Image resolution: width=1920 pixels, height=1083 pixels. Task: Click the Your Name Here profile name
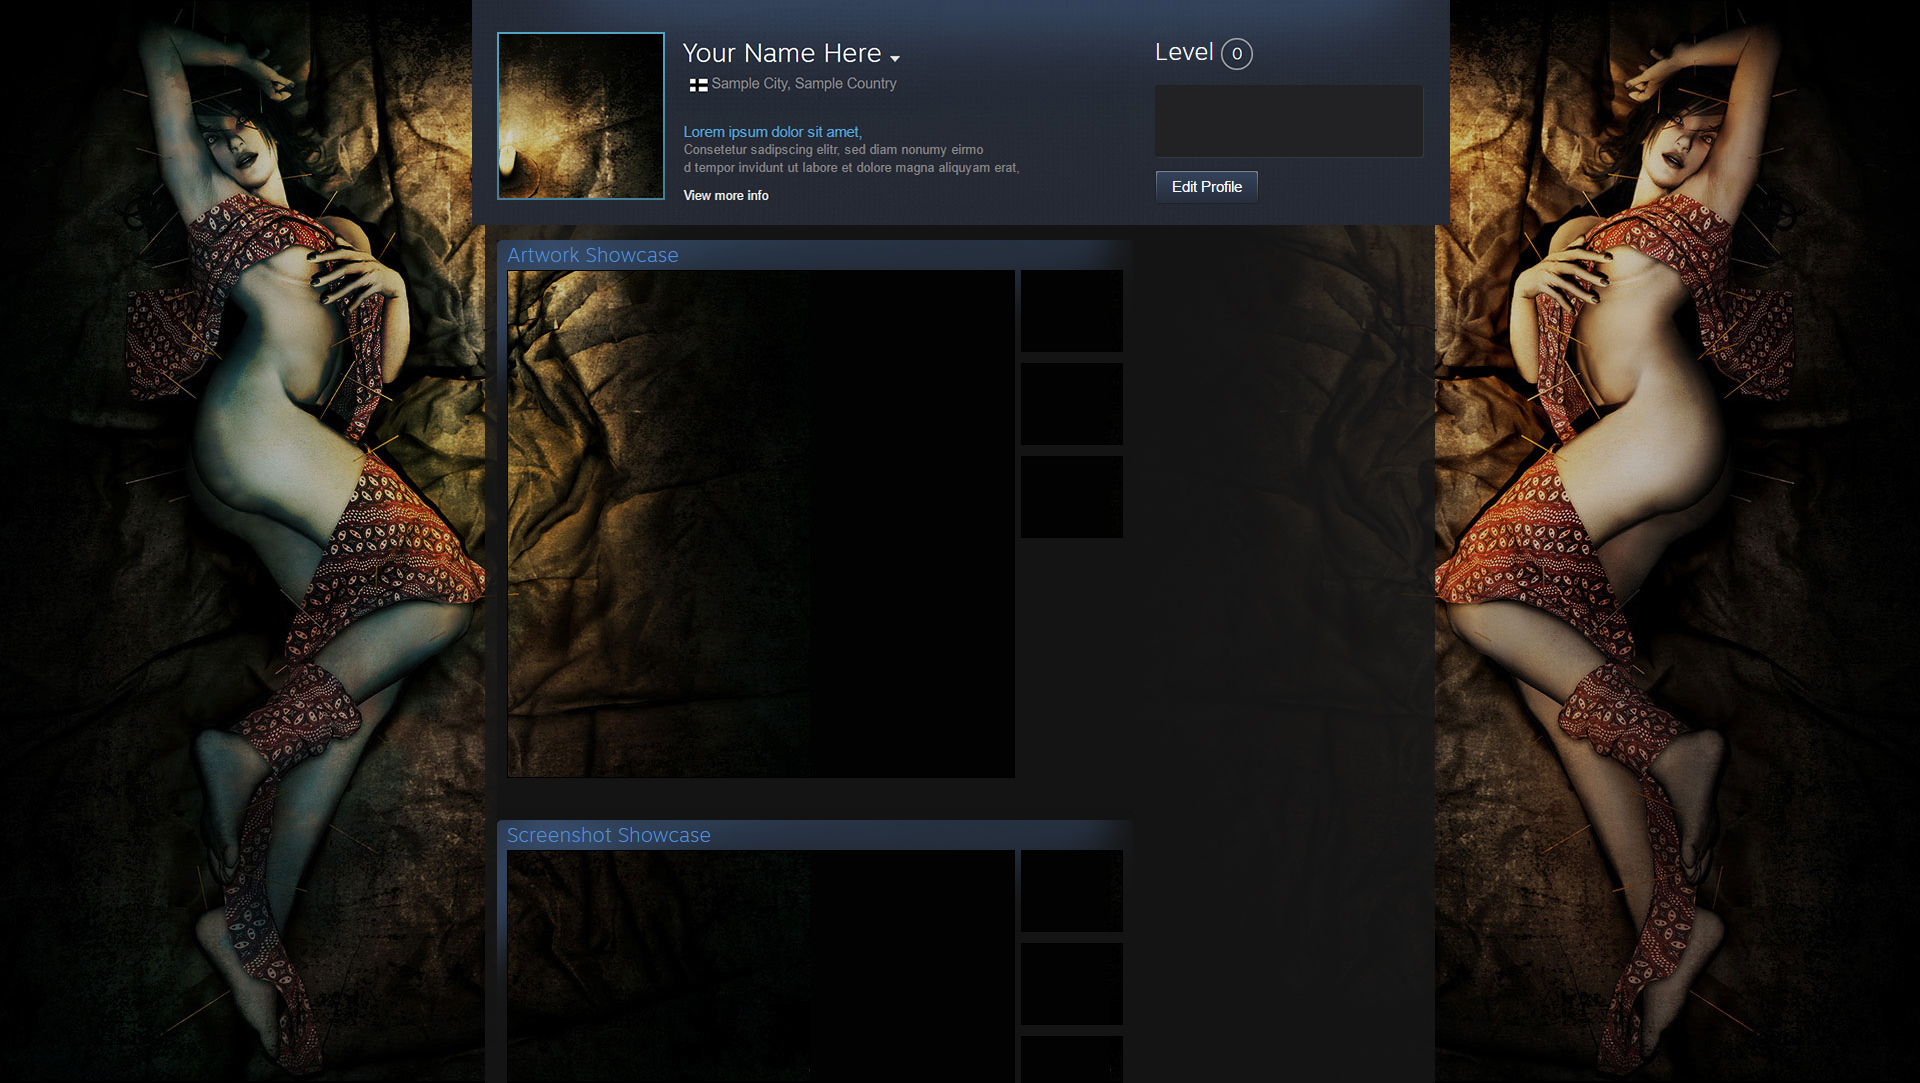pyautogui.click(x=781, y=53)
